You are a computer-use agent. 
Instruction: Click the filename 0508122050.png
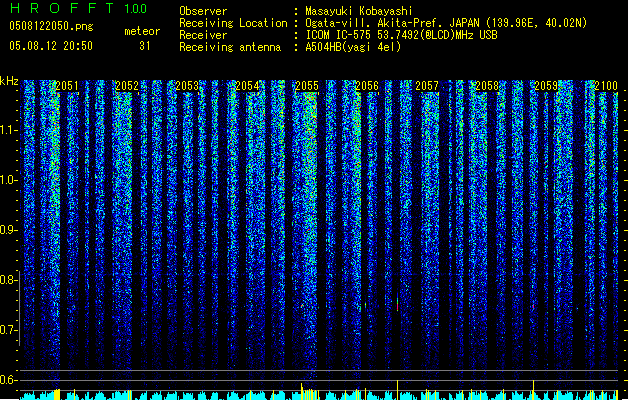click(51, 26)
